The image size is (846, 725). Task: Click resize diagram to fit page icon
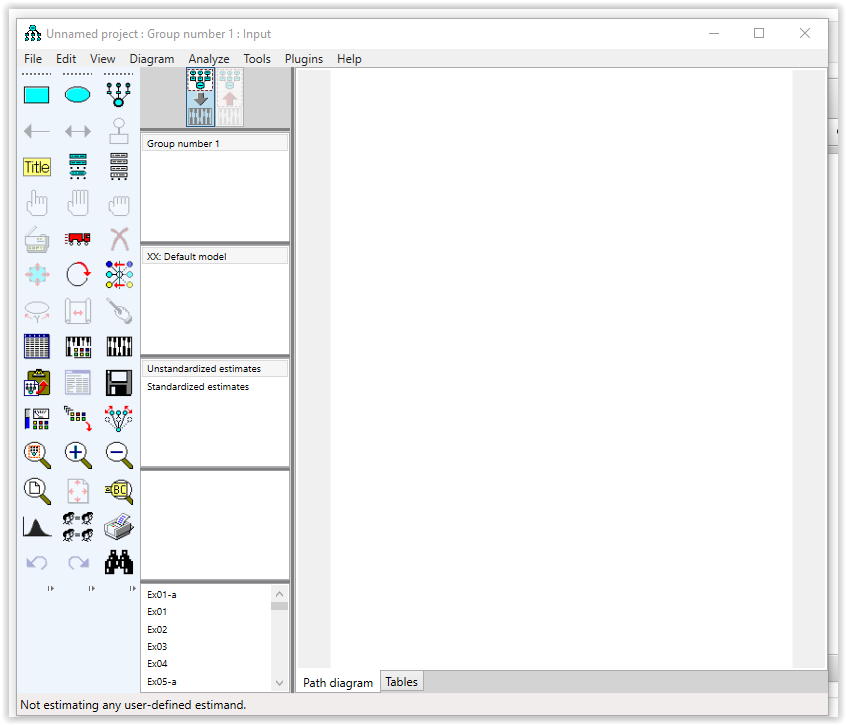point(78,491)
